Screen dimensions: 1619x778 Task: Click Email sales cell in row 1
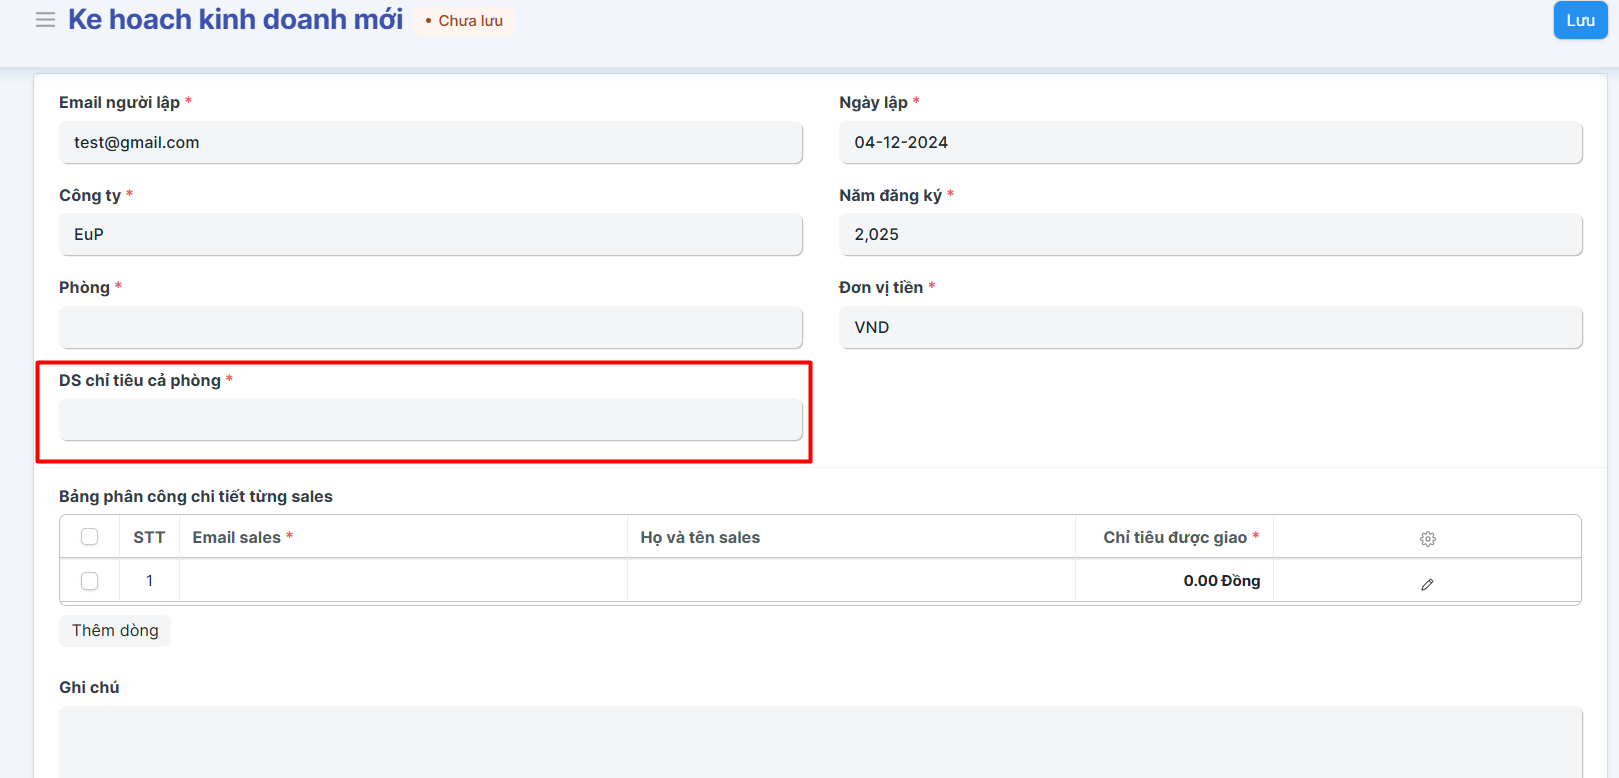[x=403, y=581]
